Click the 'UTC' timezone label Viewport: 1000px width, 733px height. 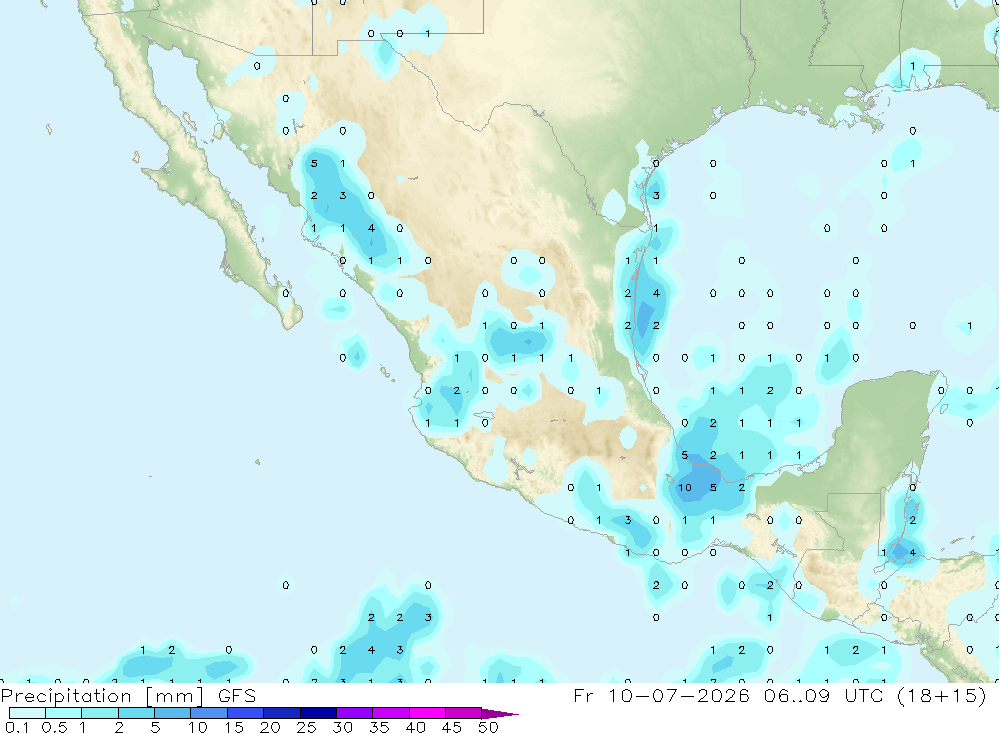(864, 695)
